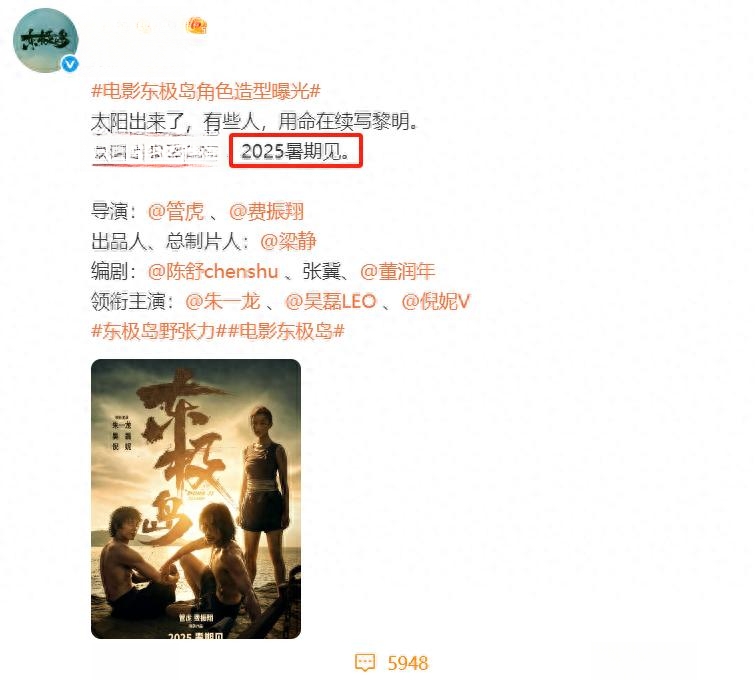Open director mention @管虎

click(176, 211)
